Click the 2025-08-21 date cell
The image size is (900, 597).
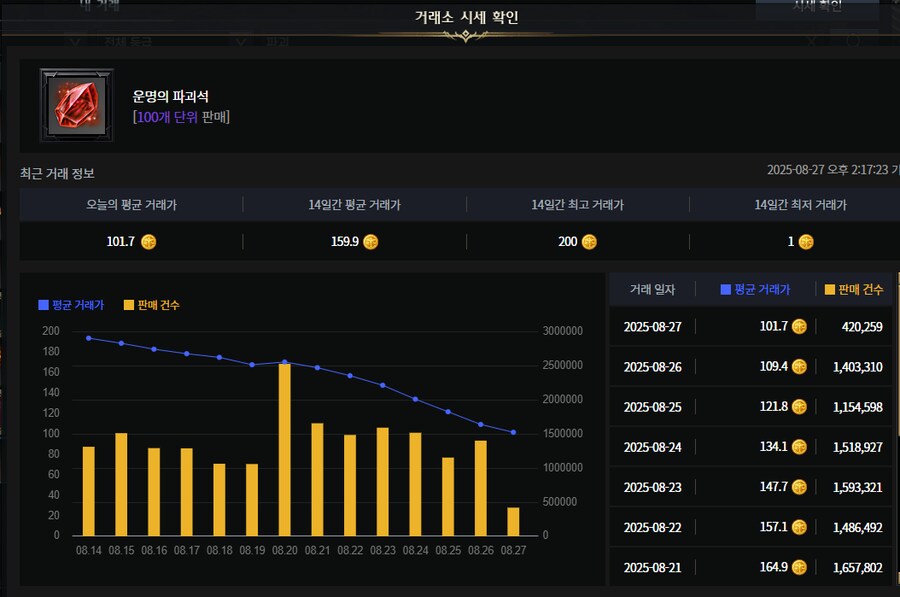[x=653, y=568]
